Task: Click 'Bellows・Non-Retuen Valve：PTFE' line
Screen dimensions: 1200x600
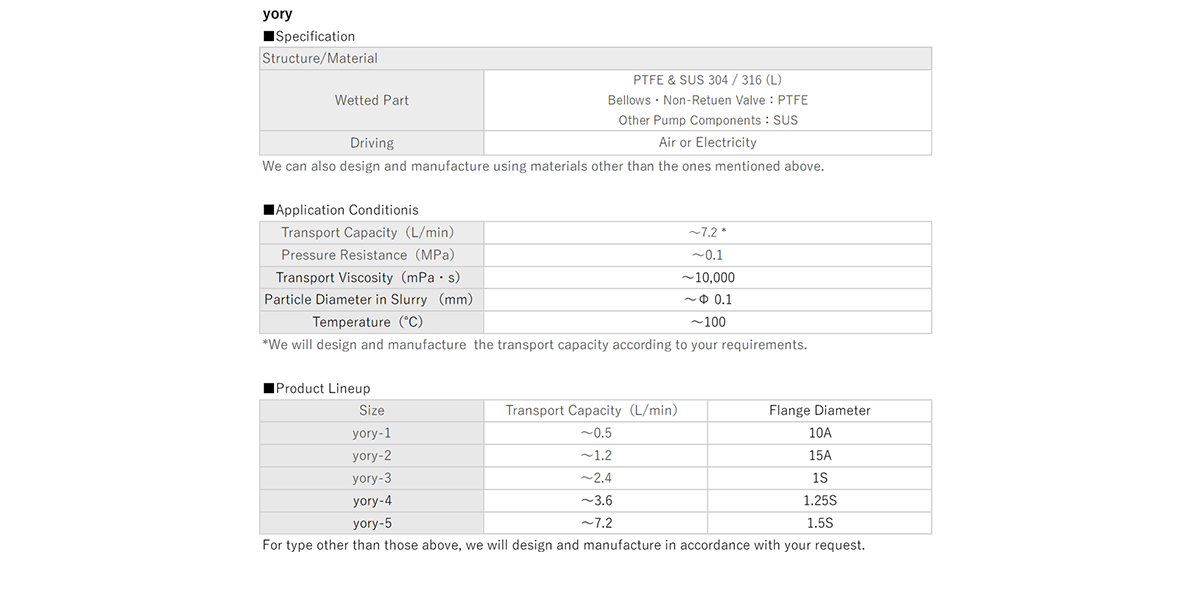Action: point(708,100)
